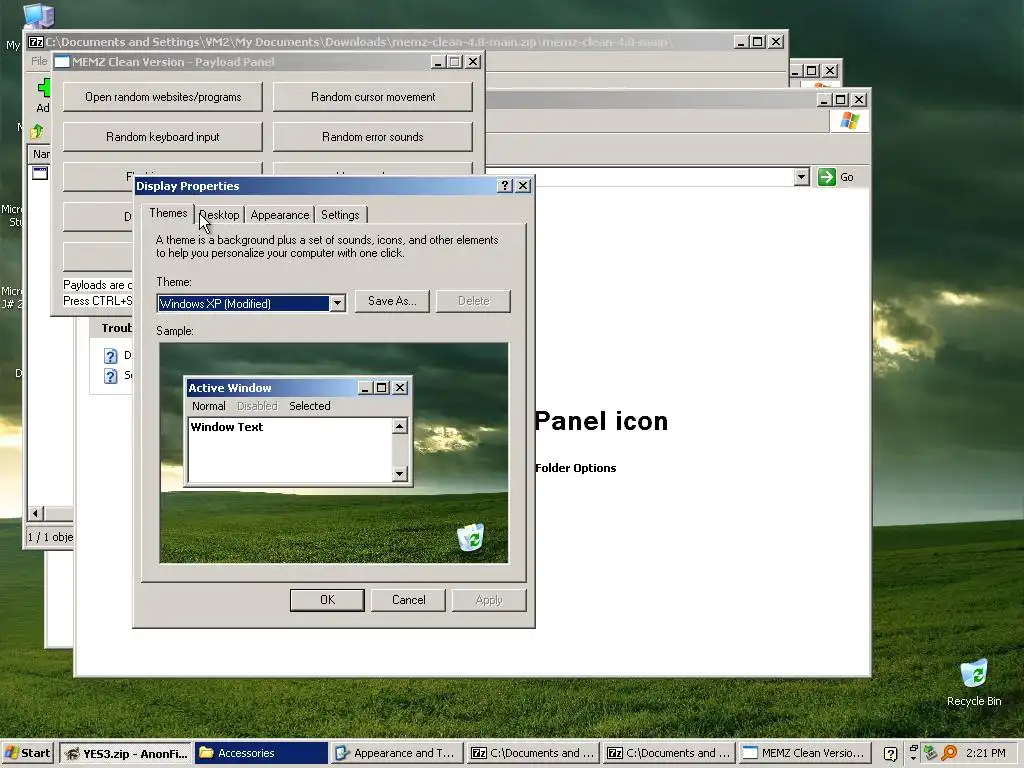The image size is (1024, 768).
Task: Click Normal in the Active Window sample
Action: [x=208, y=406]
